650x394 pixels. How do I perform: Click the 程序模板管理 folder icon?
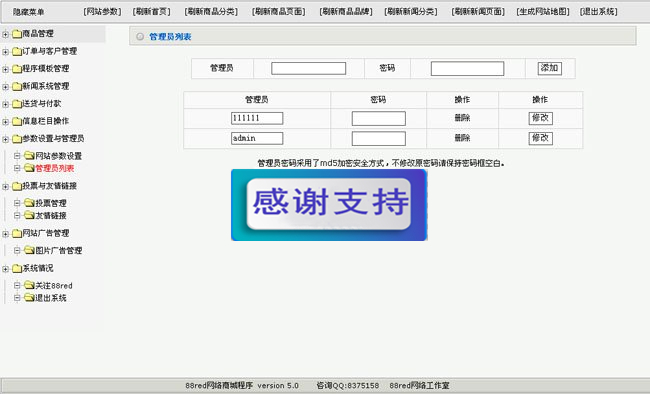(17, 69)
